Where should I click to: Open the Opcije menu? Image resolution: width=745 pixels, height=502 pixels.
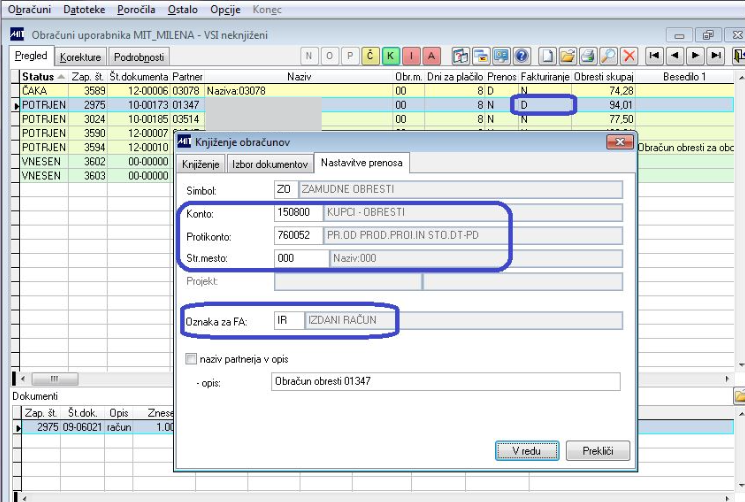coord(225,9)
